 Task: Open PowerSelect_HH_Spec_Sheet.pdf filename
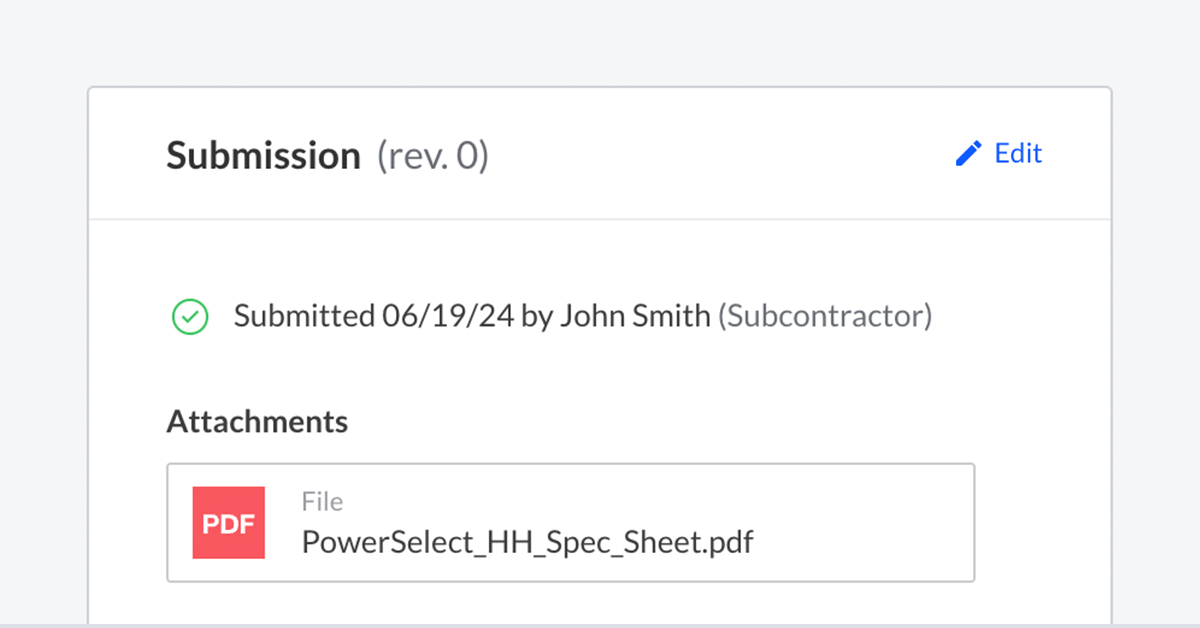coord(527,542)
